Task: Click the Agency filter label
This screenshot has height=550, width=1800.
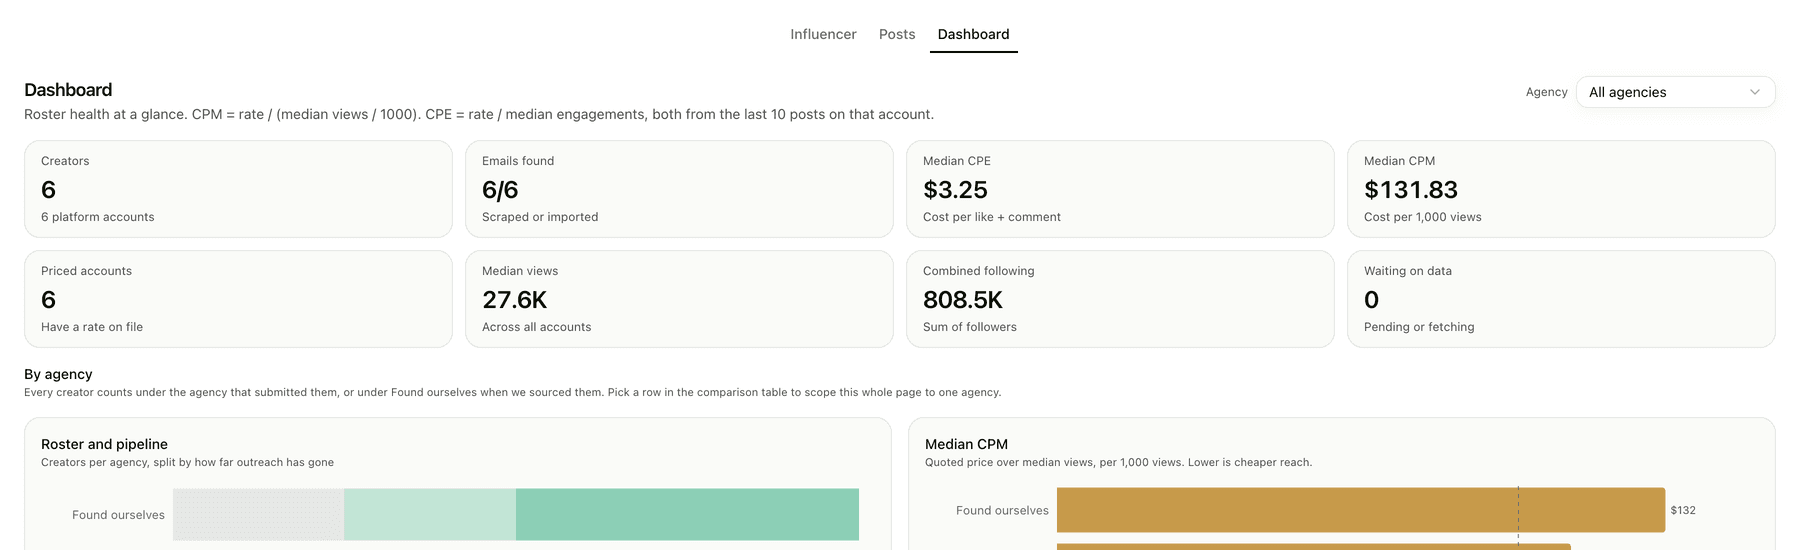Action: point(1546,92)
